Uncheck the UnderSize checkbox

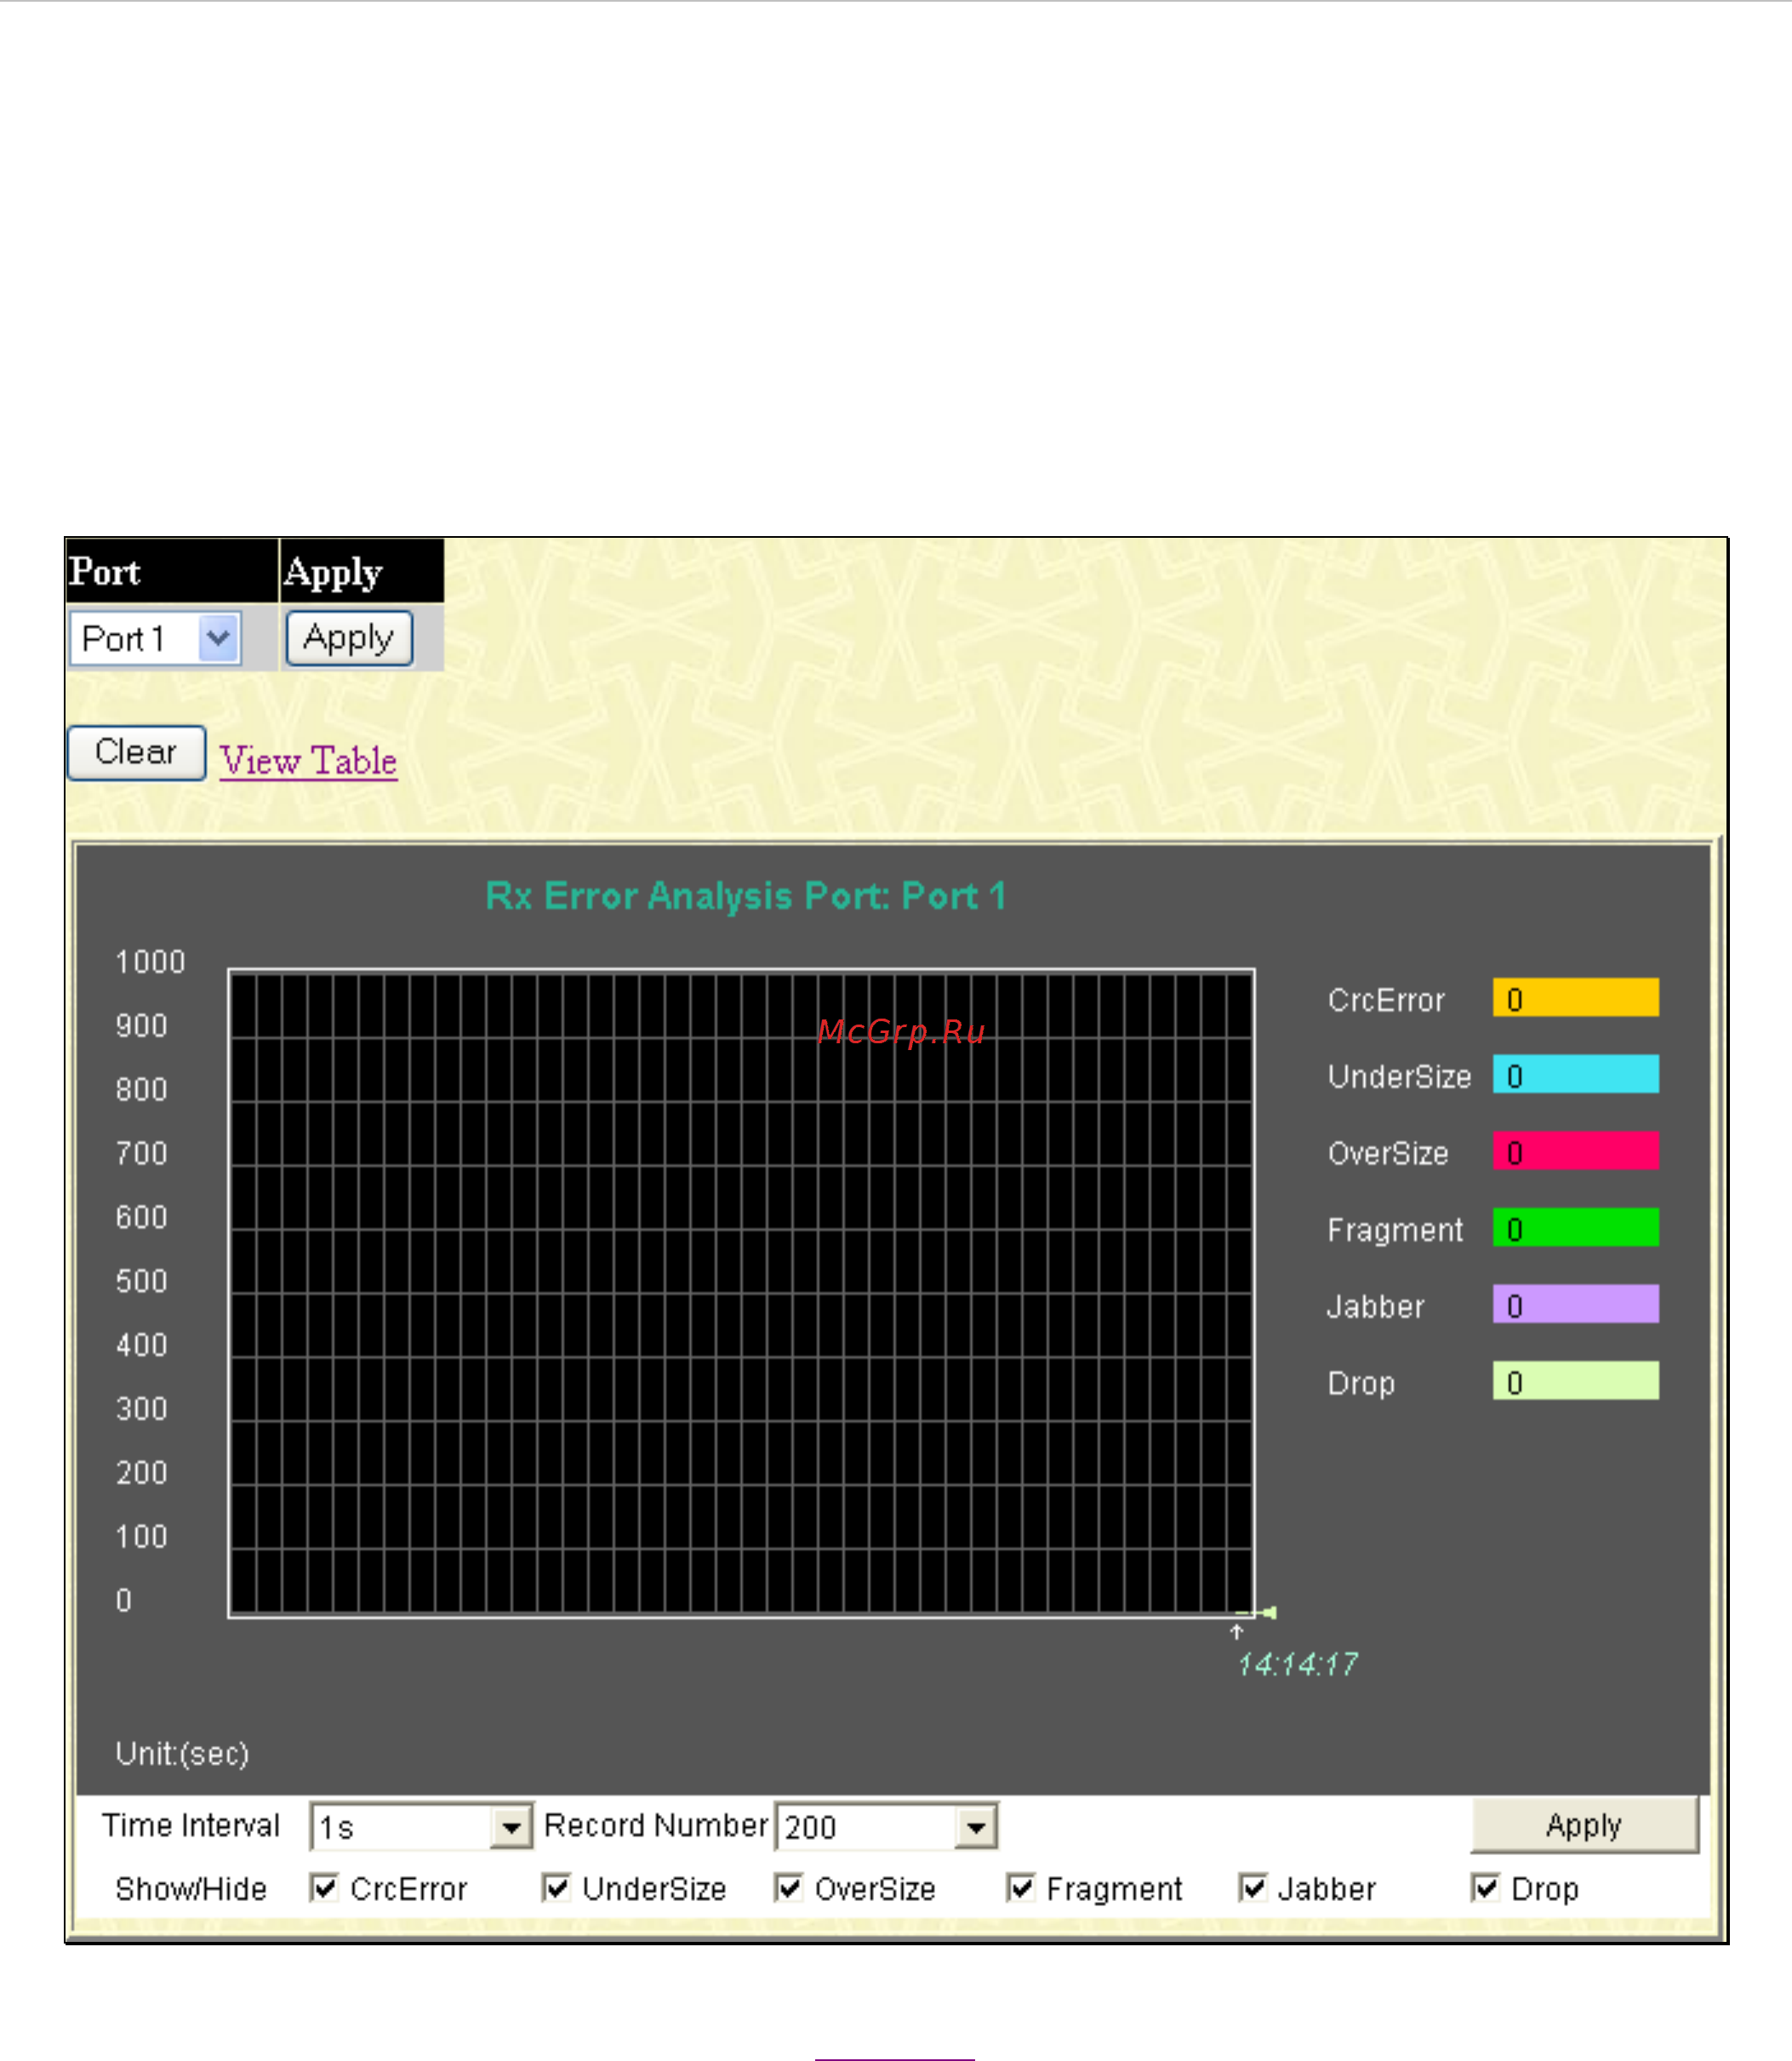[556, 1888]
